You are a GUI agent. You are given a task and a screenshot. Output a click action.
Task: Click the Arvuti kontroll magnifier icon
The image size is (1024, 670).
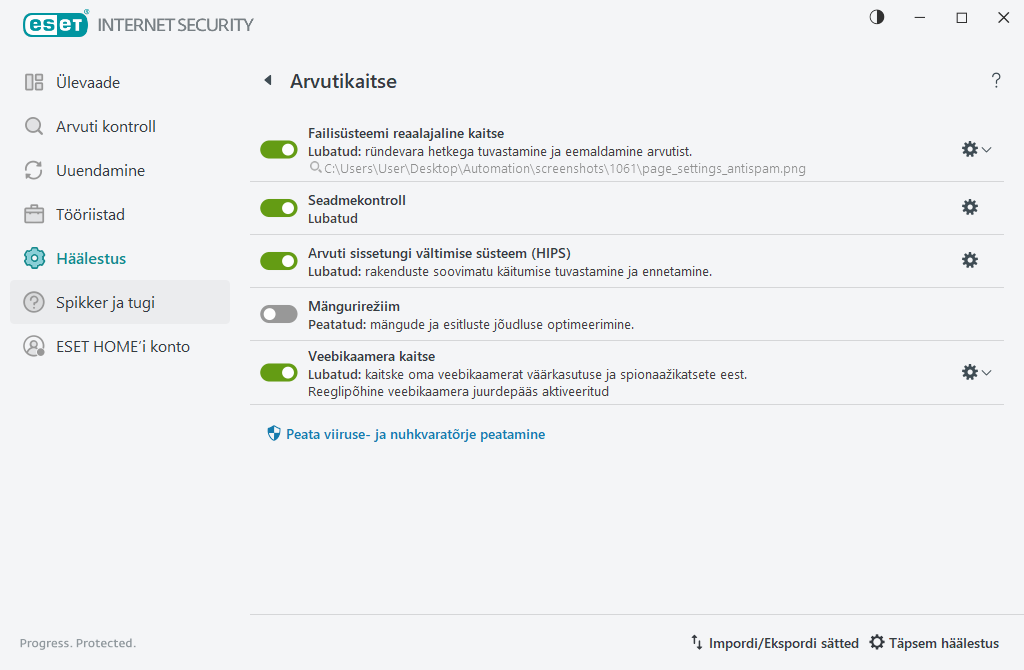34,127
